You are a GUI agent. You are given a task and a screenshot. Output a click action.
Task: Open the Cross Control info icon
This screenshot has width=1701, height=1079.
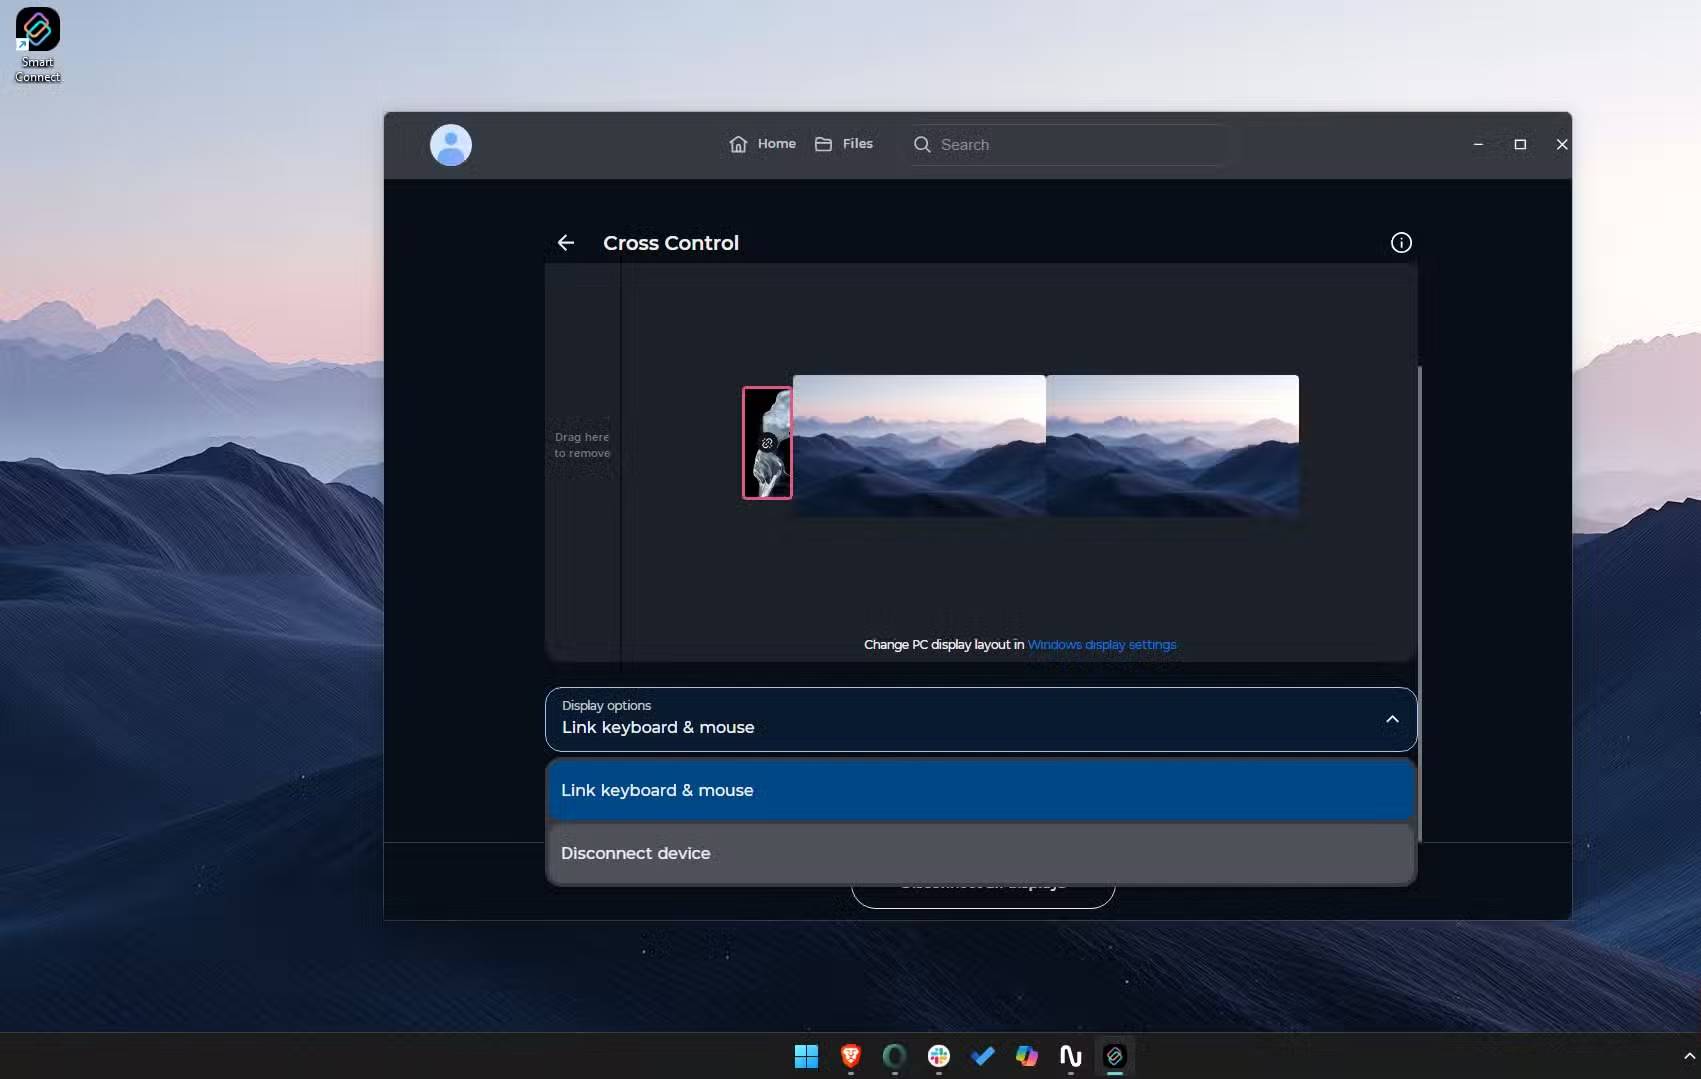tap(1400, 242)
